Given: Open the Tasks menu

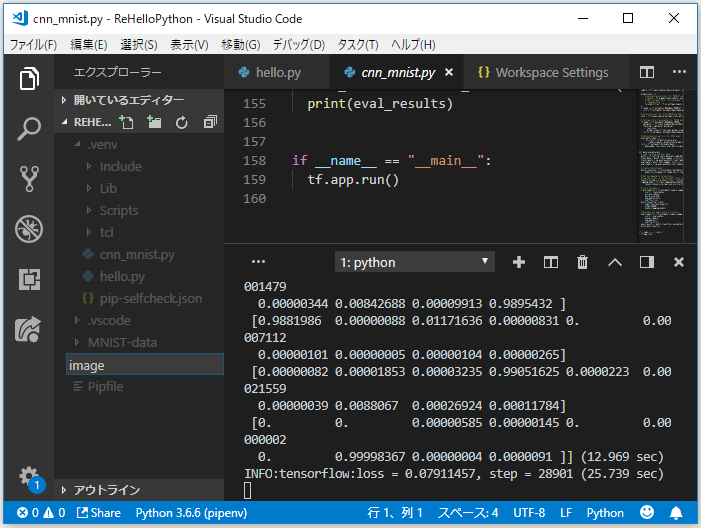Looking at the screenshot, I should tap(358, 44).
